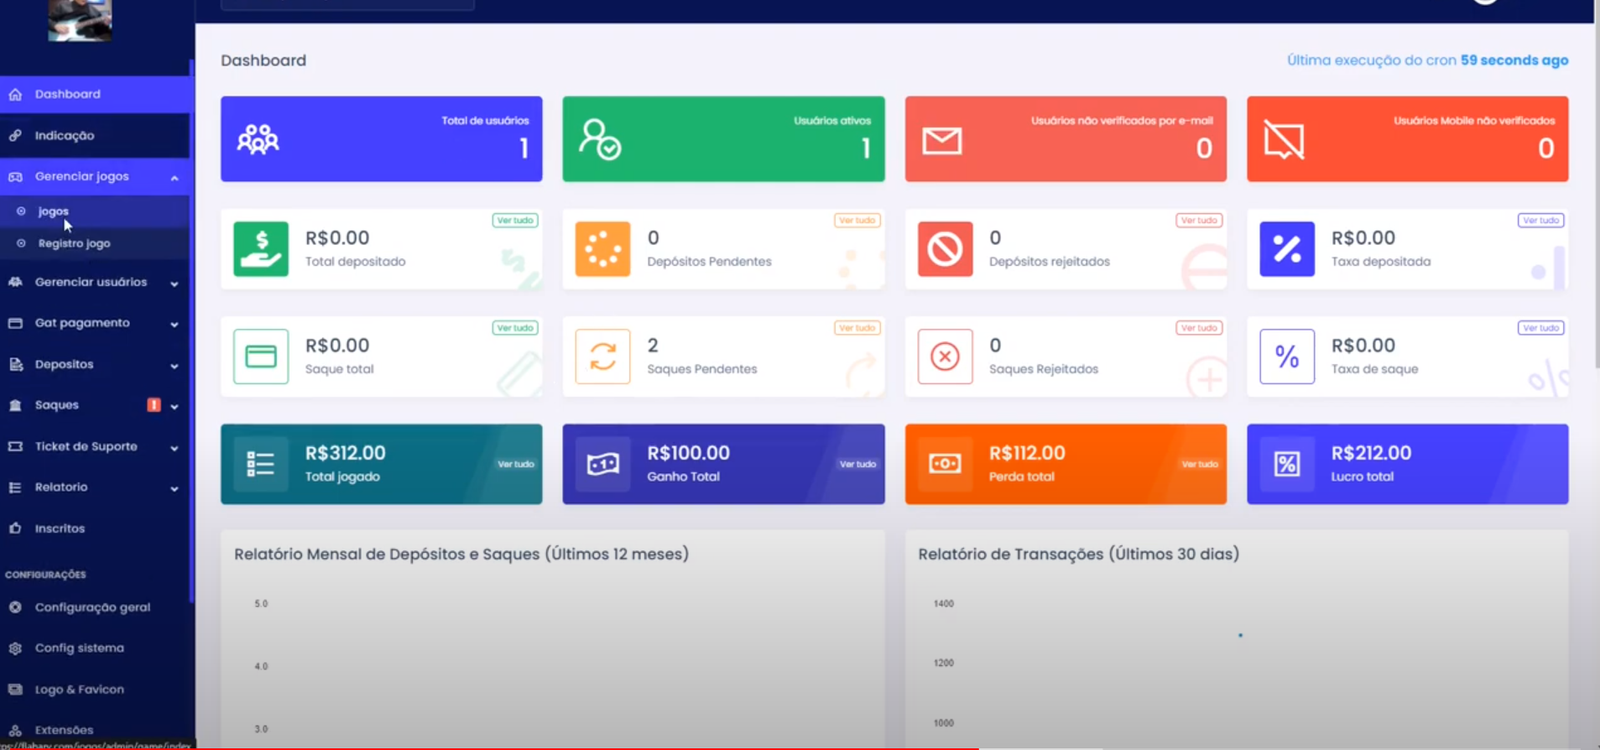This screenshot has width=1600, height=750.
Task: Click the Depósitos rejeitados ban icon
Action: click(945, 249)
